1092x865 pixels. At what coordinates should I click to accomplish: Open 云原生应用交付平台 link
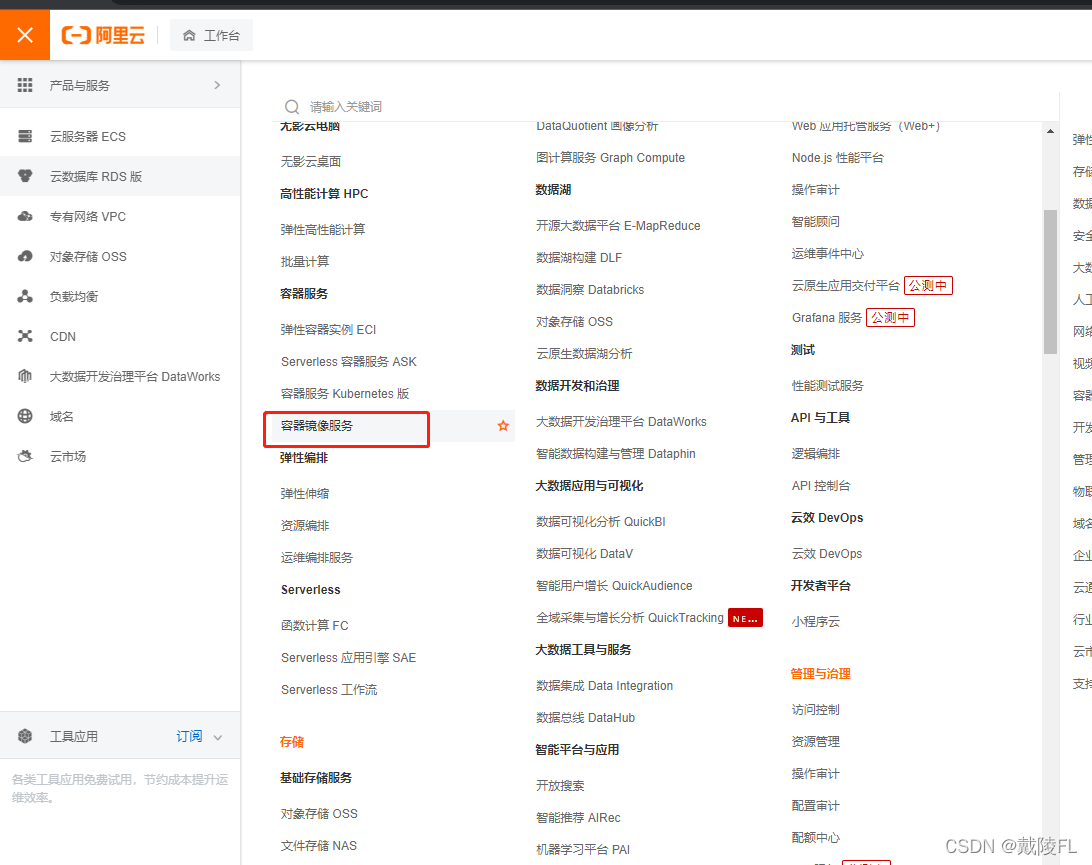(845, 286)
